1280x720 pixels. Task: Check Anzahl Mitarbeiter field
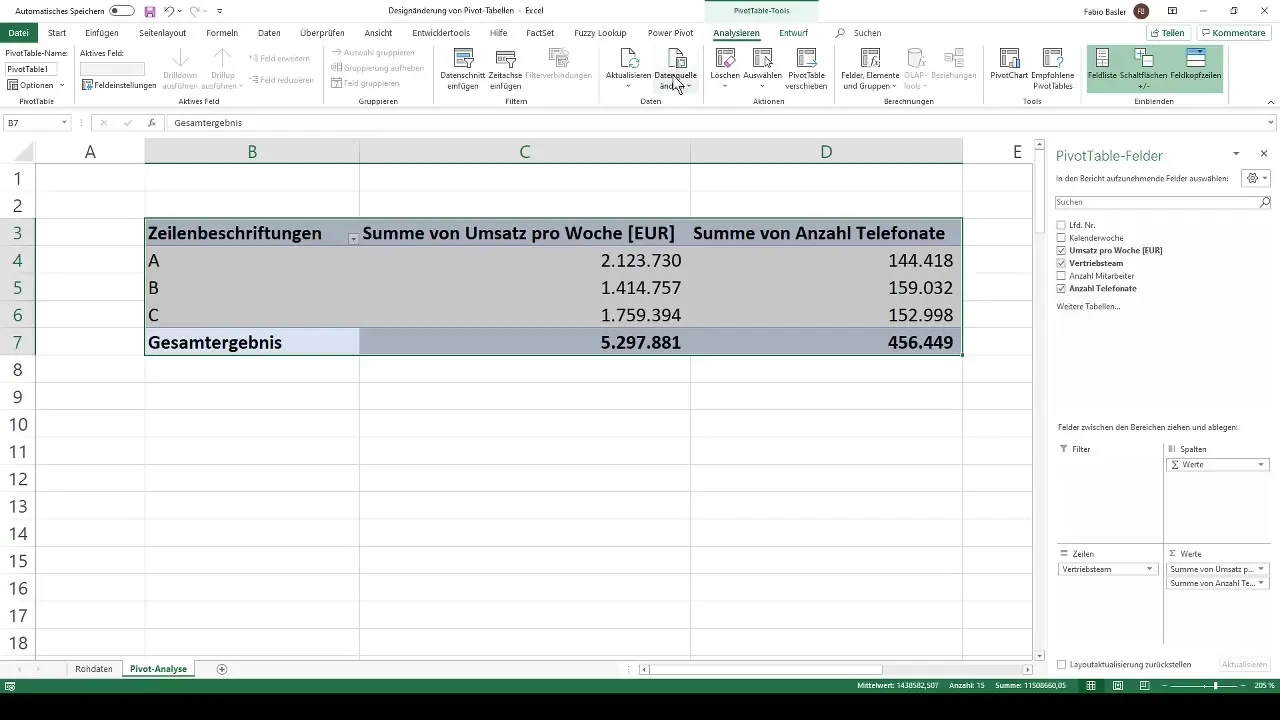click(x=1062, y=275)
